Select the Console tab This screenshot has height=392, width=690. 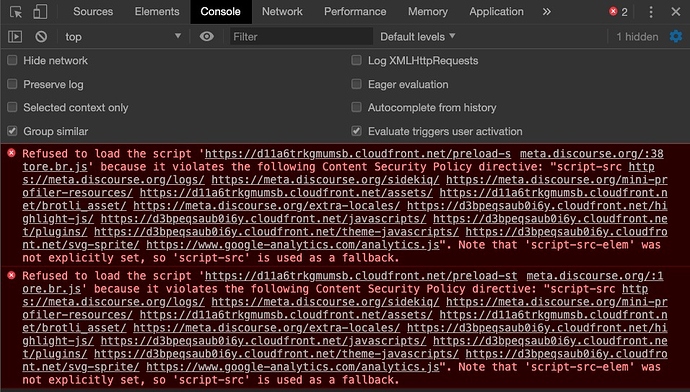220,12
